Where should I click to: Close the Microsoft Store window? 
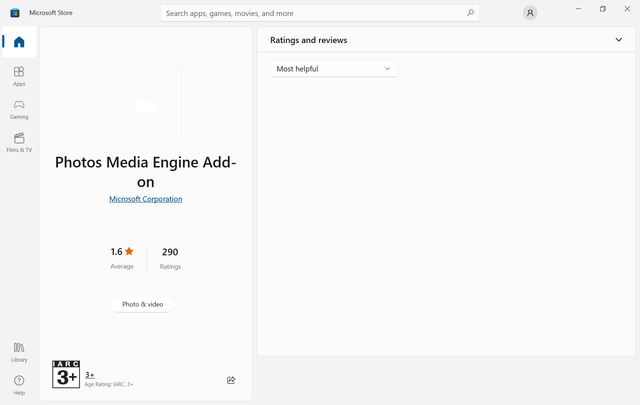627,9
